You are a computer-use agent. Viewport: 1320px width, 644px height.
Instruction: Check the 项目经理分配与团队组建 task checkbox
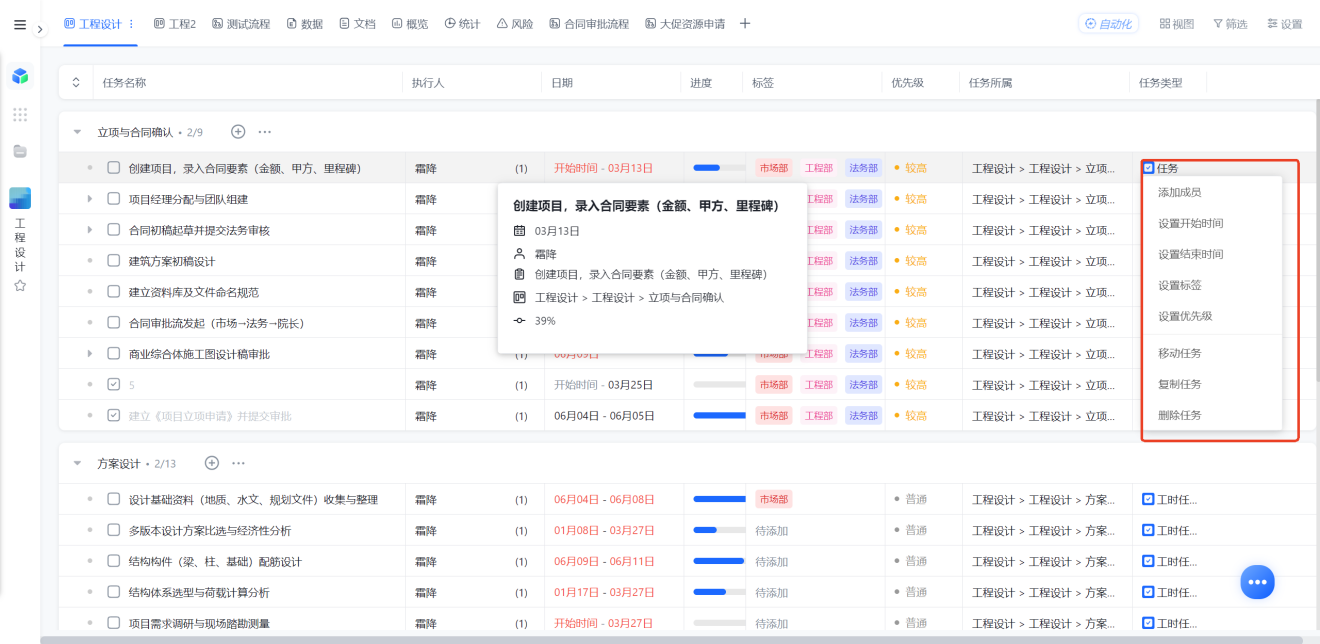(114, 199)
